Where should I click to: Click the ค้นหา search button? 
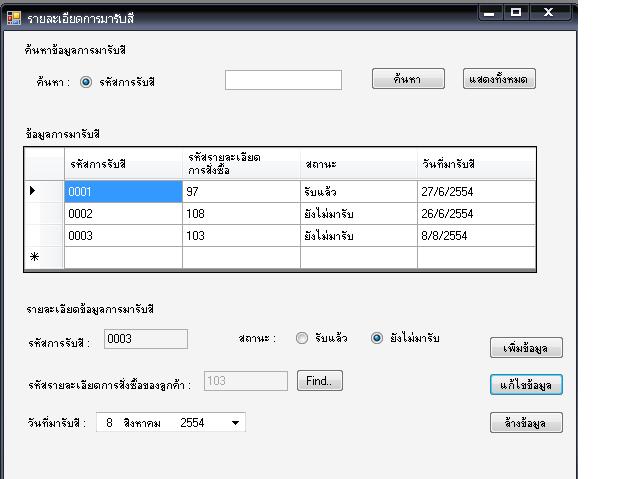click(408, 79)
